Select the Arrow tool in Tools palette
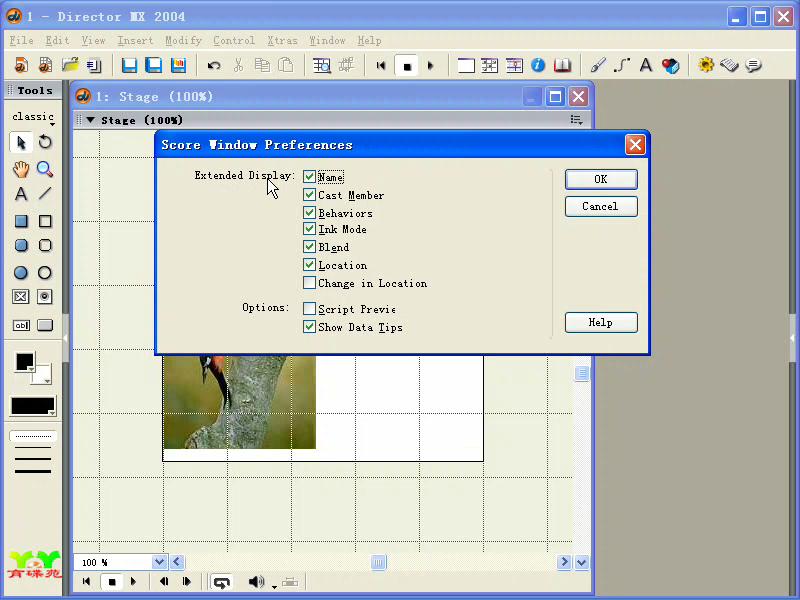 tap(21, 142)
